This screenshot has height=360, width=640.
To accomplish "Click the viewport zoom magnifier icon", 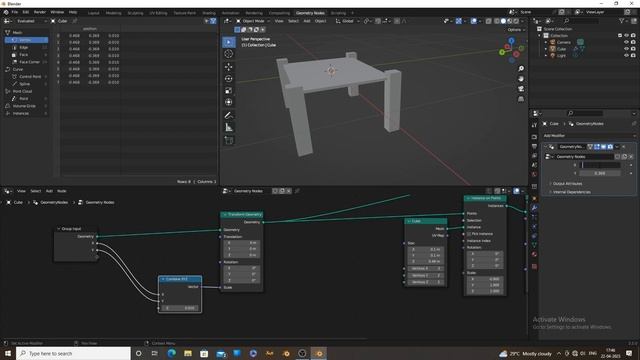I will (521, 69).
